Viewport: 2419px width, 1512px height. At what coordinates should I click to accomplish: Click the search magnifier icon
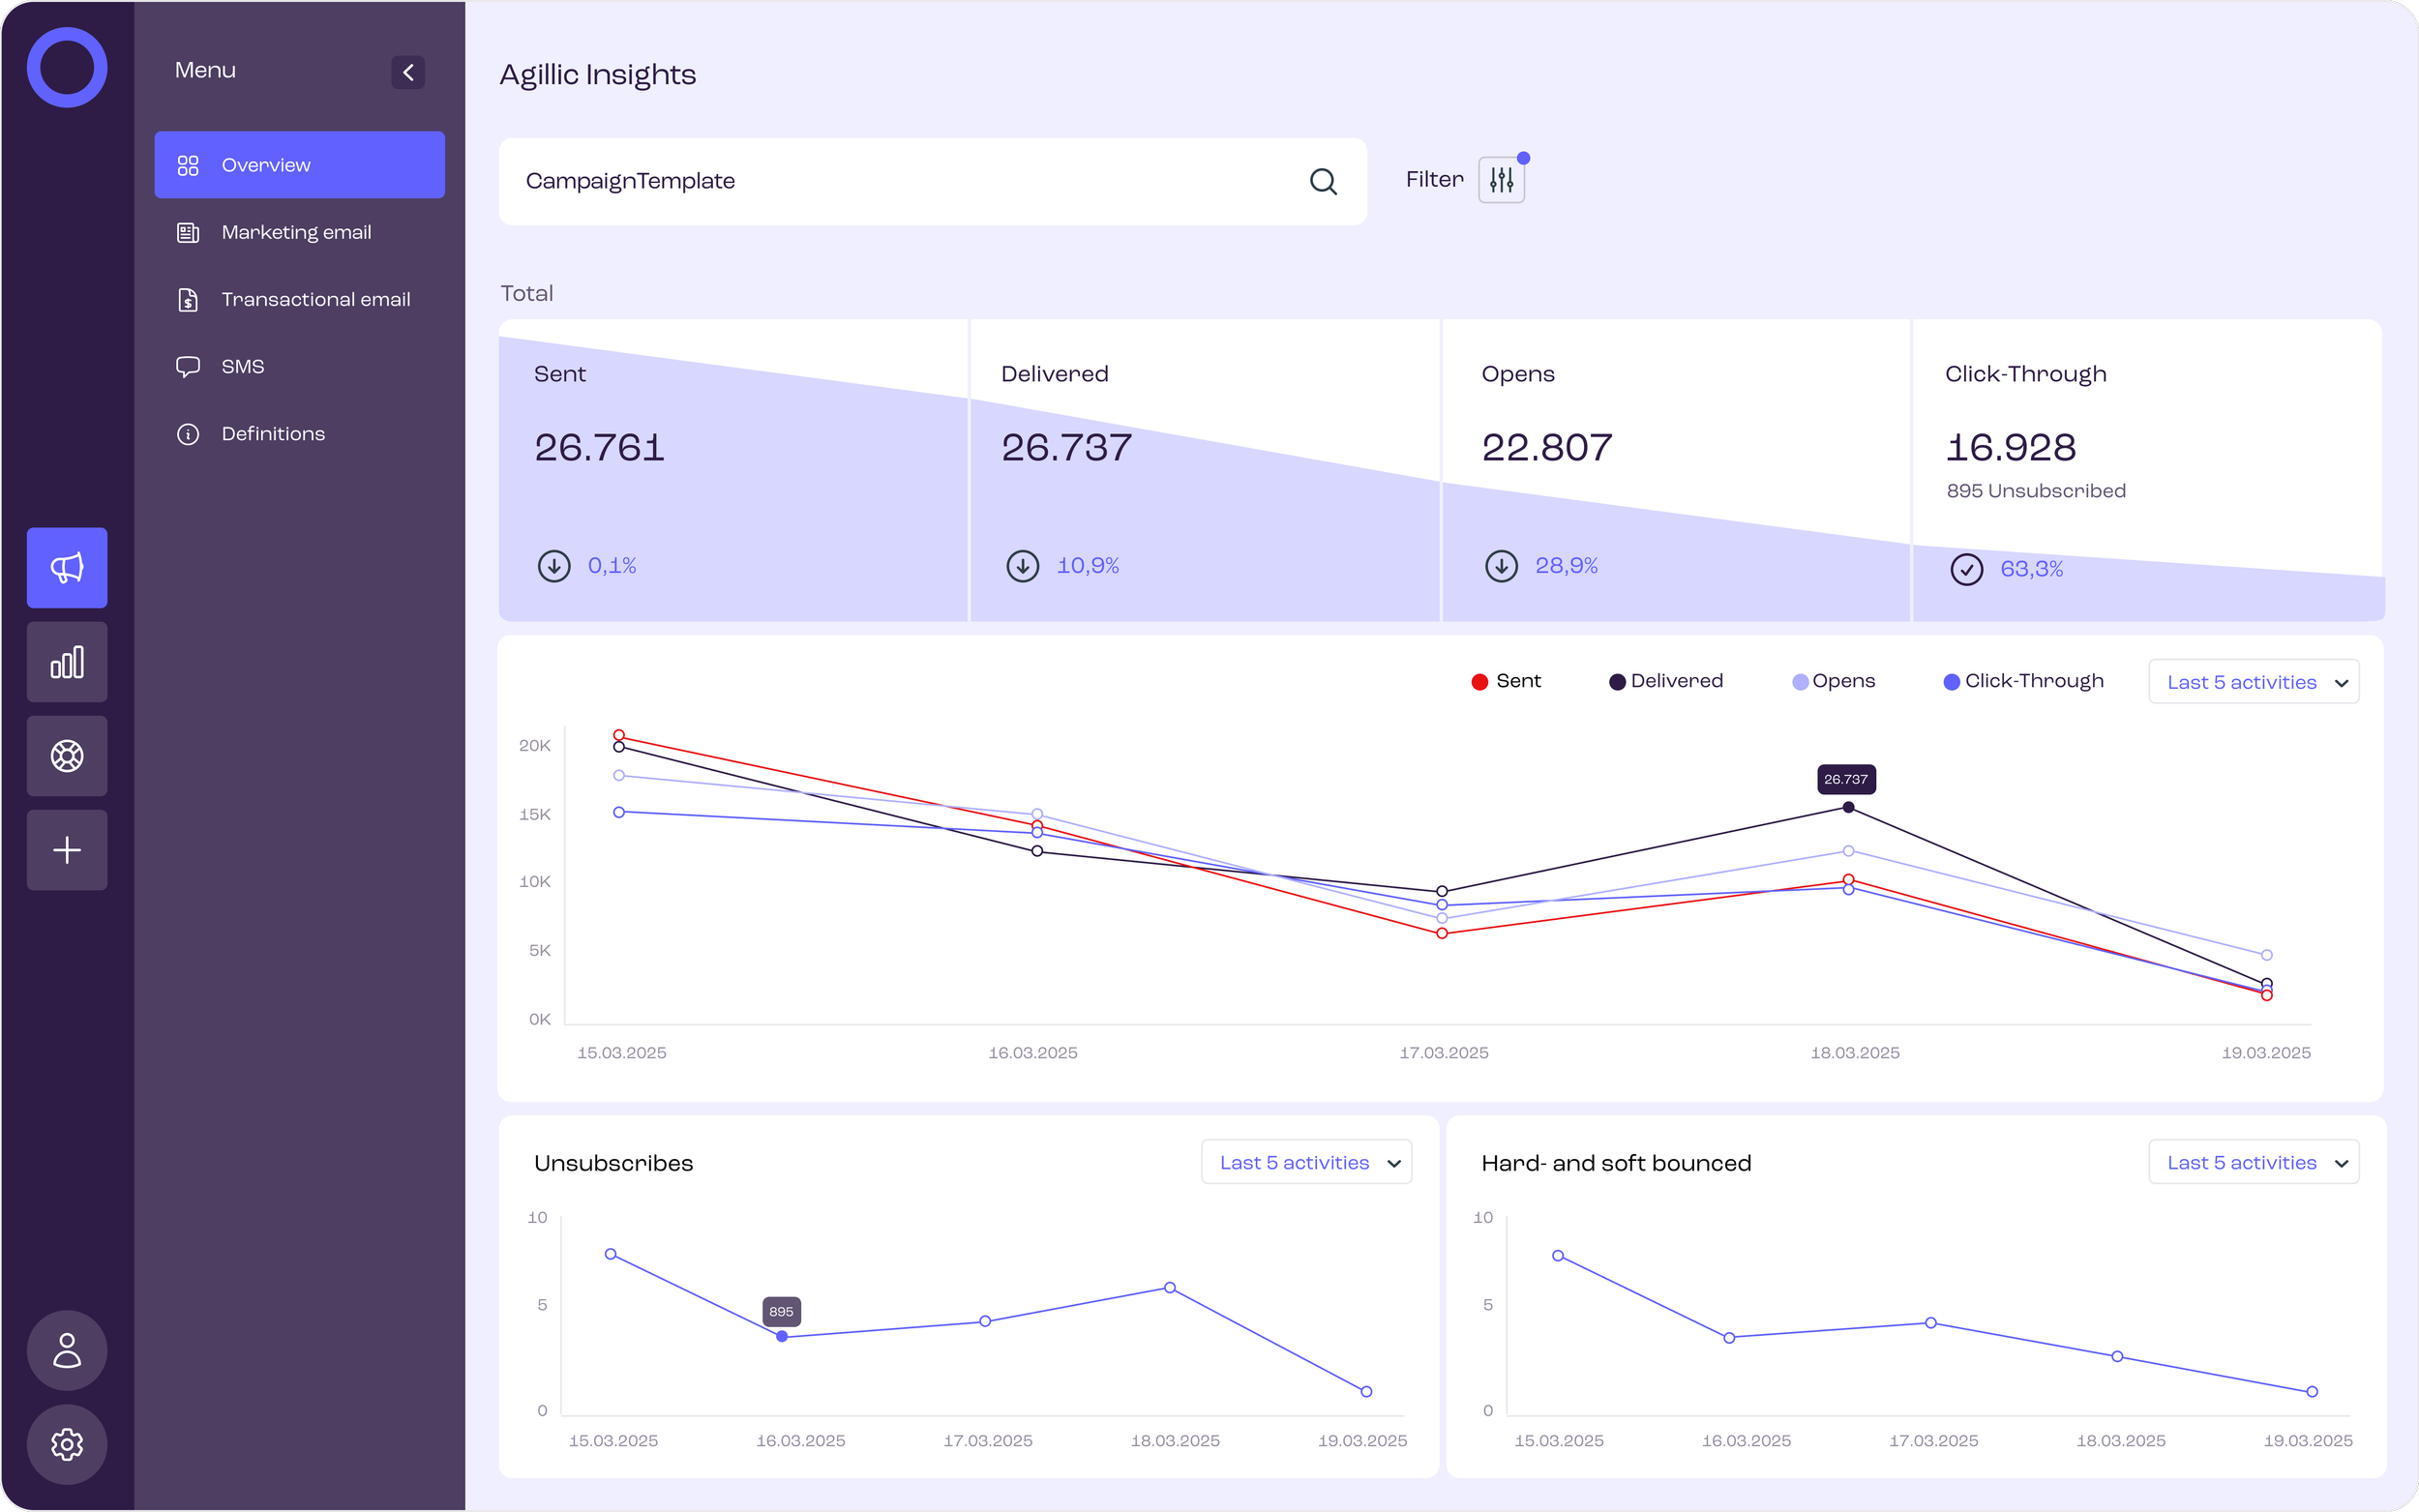(x=1322, y=181)
